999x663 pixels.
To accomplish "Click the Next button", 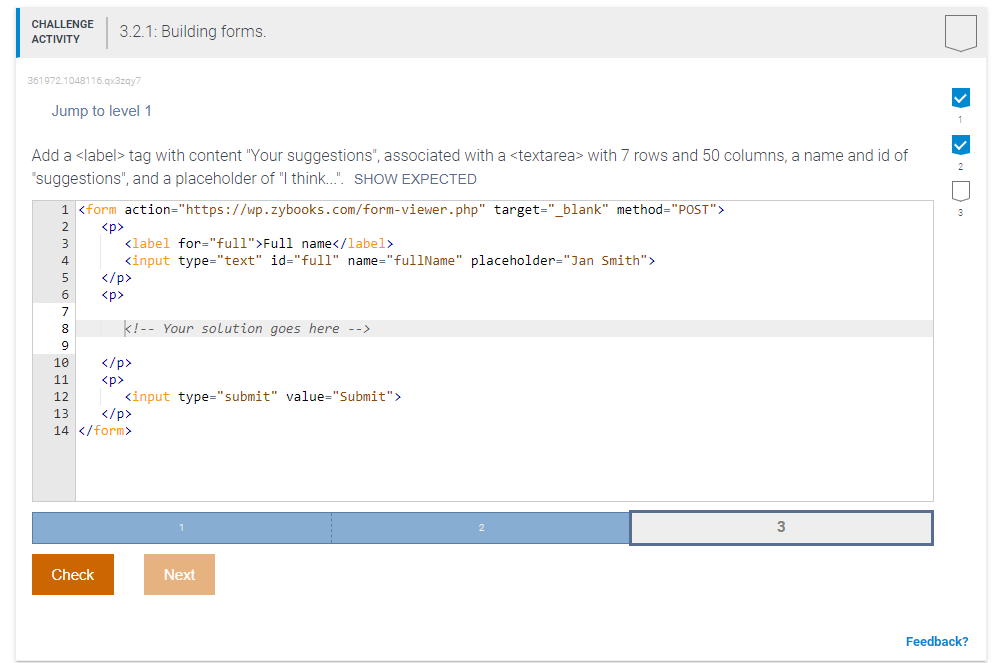I will (179, 574).
